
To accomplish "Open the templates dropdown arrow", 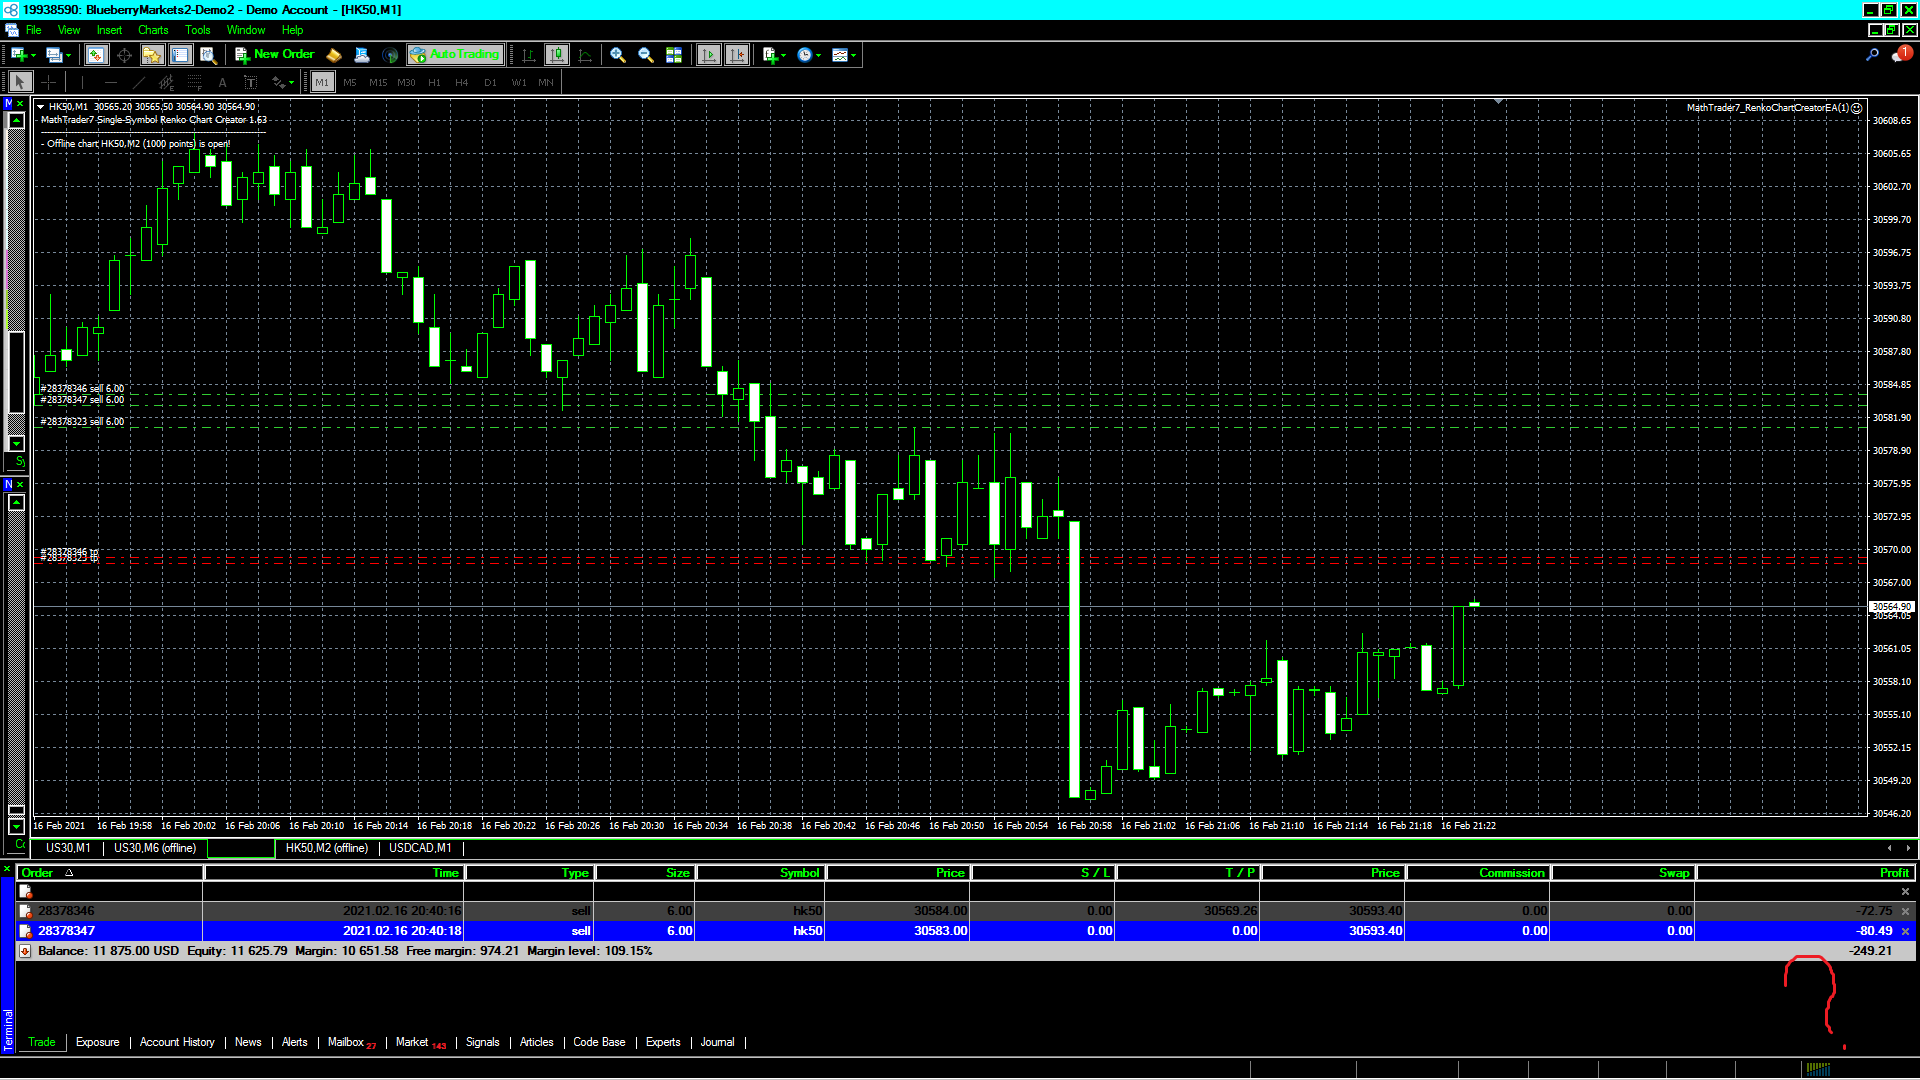I will (x=853, y=56).
